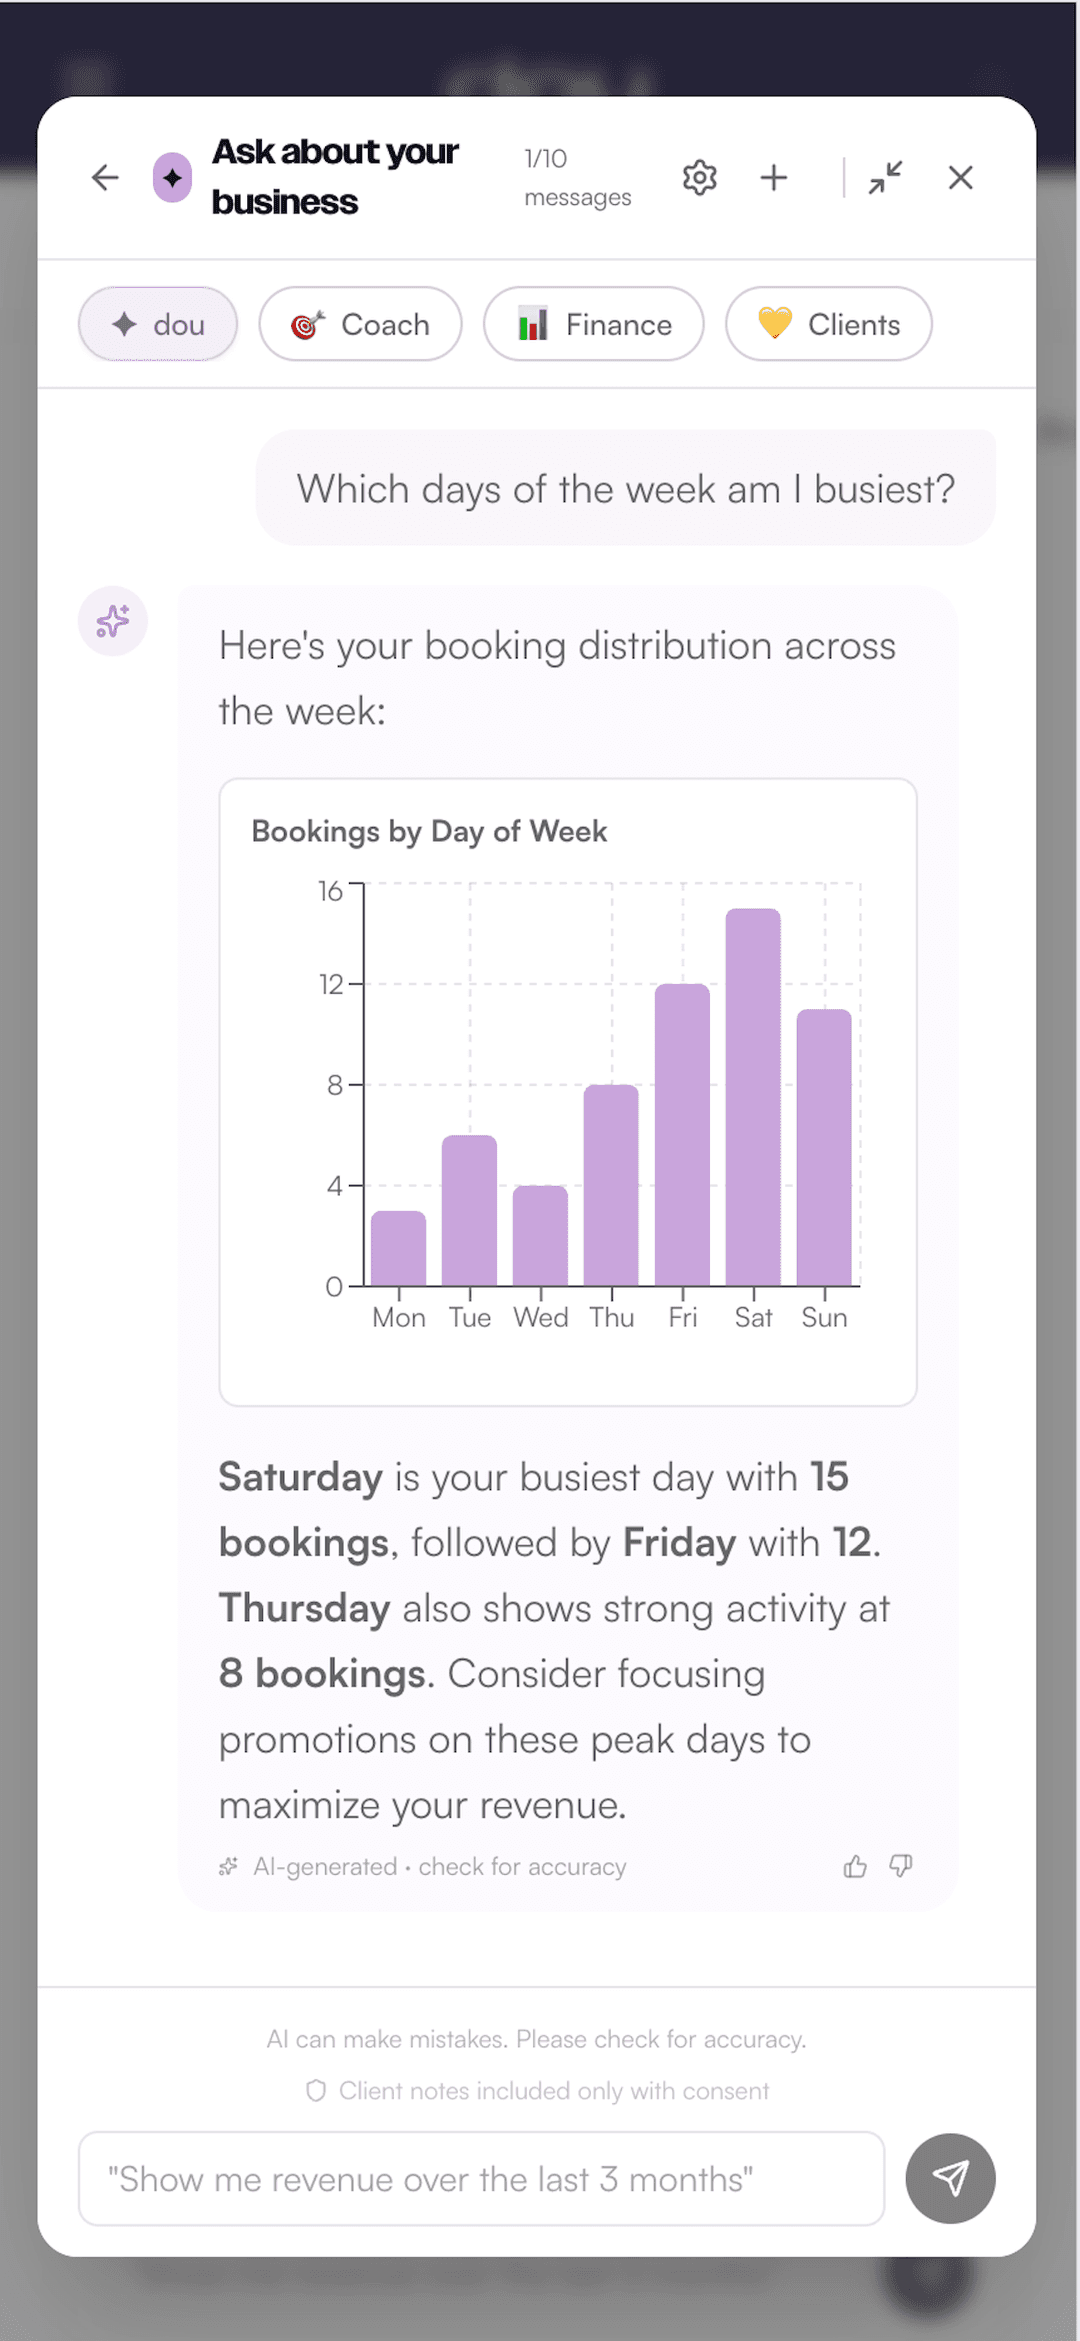Click the purple sparkle assistant logo
Viewport: 1080px width, 2341px height.
tap(172, 178)
